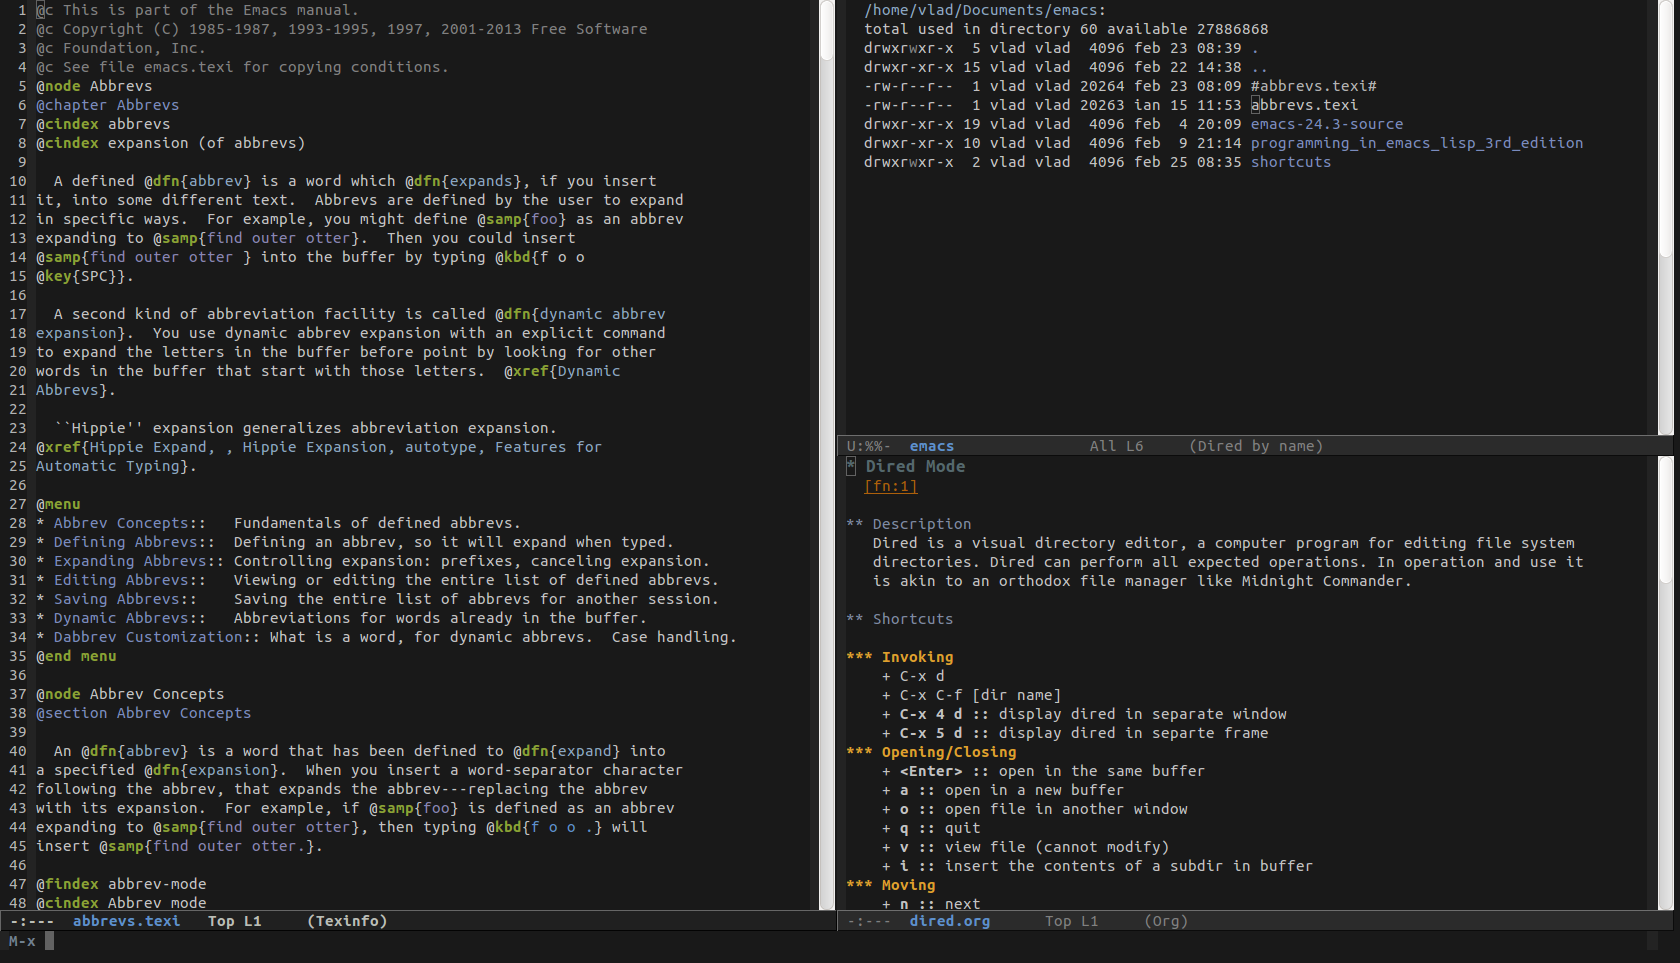Viewport: 1680px width, 963px height.
Task: Click 'i :: insert the contents' list item
Action: pyautogui.click(x=1097, y=866)
